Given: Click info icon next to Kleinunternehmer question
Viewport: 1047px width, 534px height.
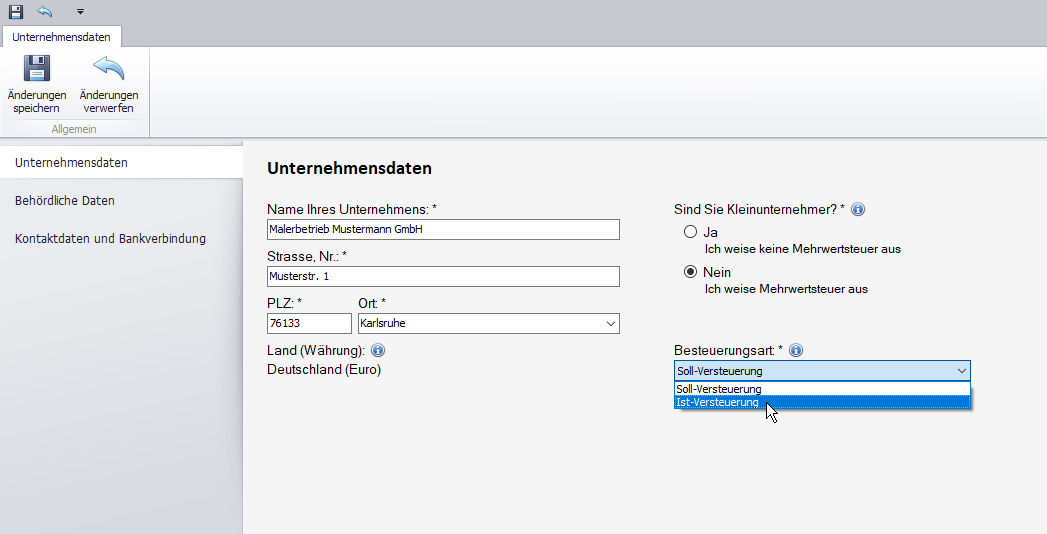Looking at the screenshot, I should point(857,210).
